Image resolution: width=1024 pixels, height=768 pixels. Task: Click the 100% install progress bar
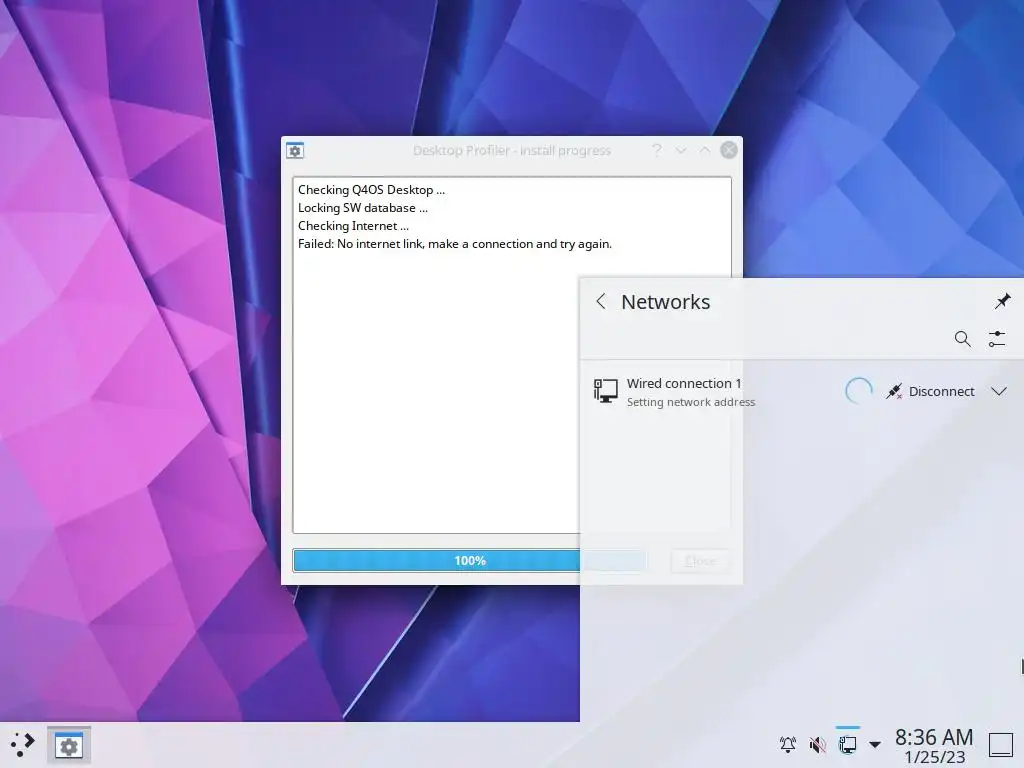pyautogui.click(x=470, y=560)
